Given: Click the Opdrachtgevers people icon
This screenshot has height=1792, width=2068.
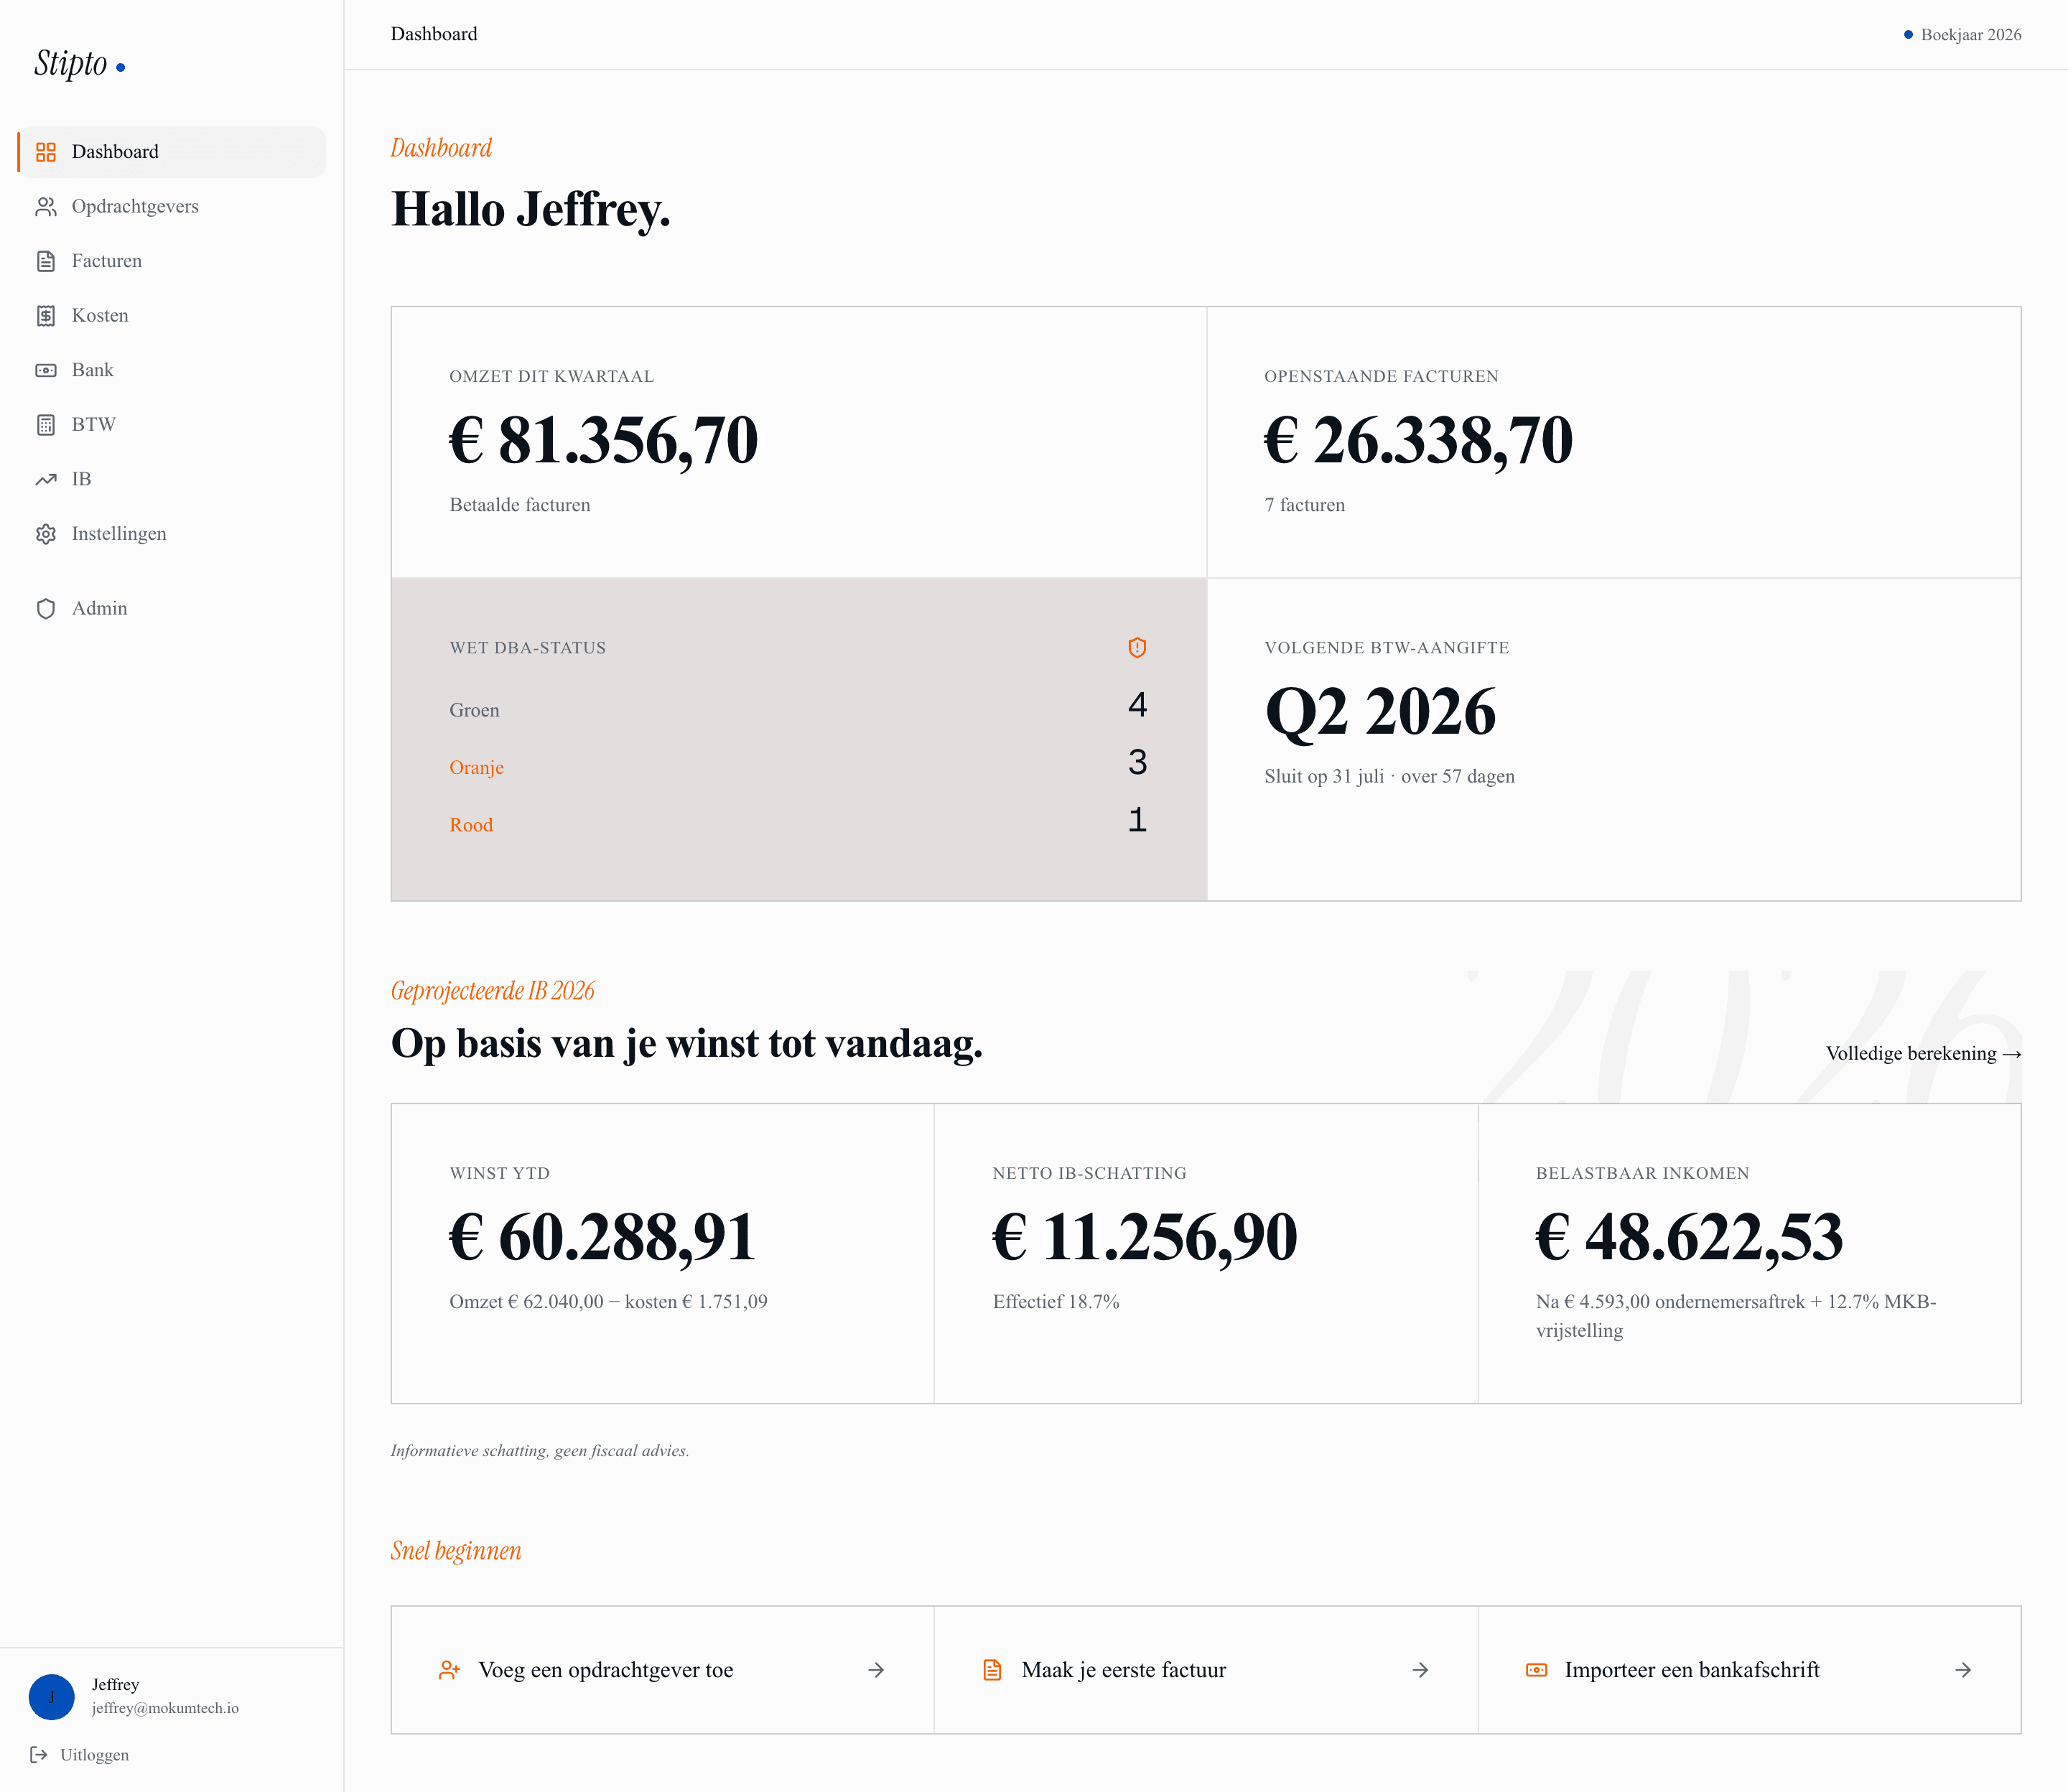Looking at the screenshot, I should pyautogui.click(x=46, y=207).
